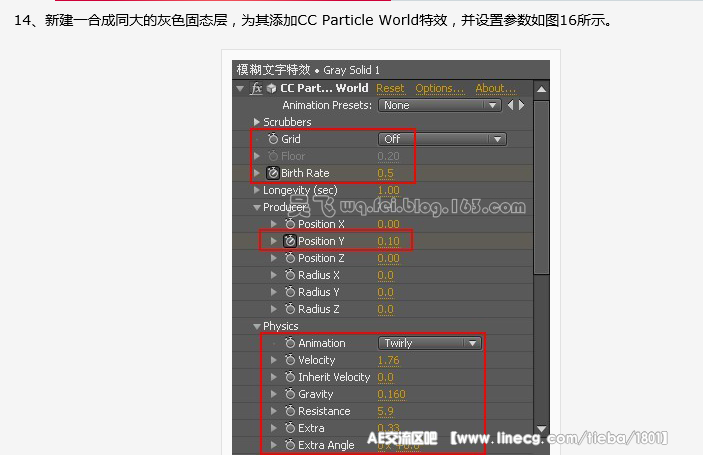Collapse the Producer group

(x=257, y=208)
